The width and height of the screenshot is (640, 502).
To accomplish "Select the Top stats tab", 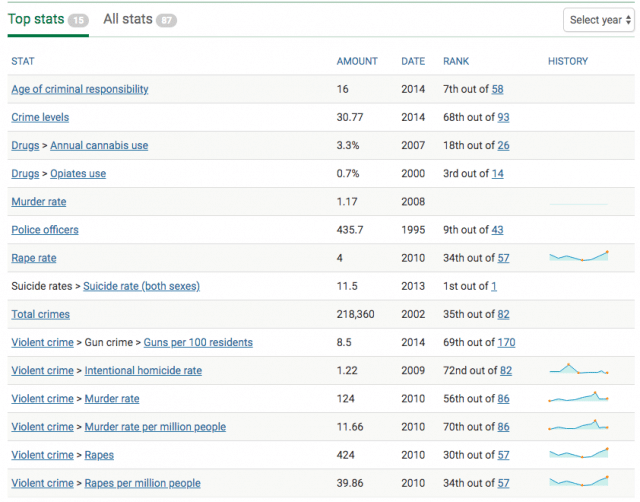I will tap(48, 19).
